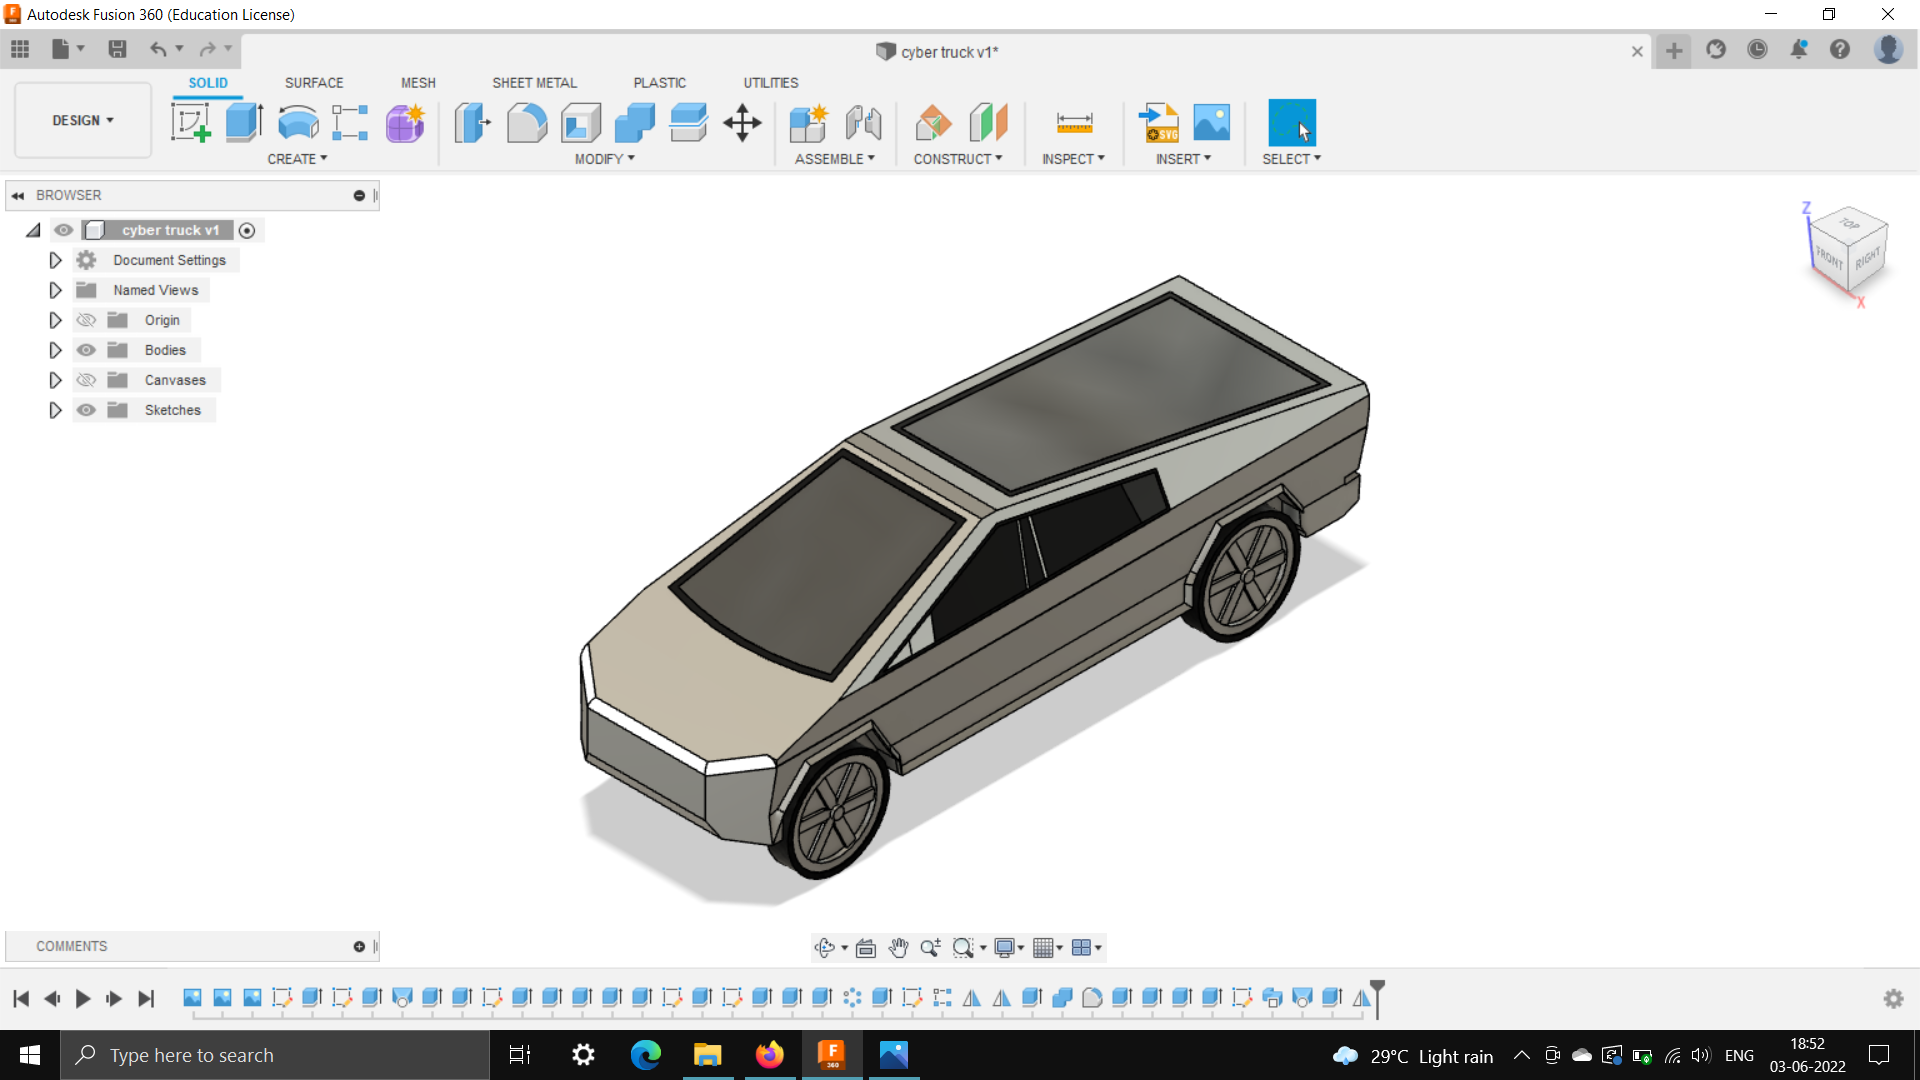
Task: Select the Extrude tool in Create
Action: pyautogui.click(x=243, y=121)
